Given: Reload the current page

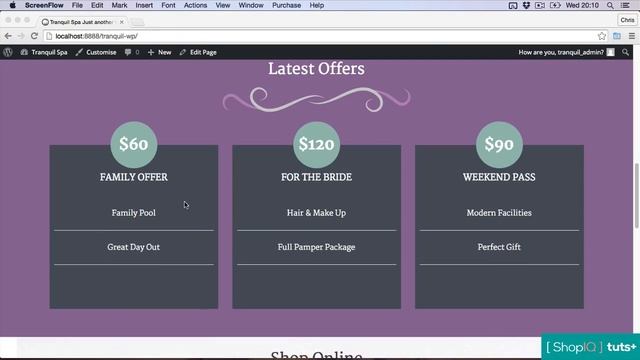Looking at the screenshot, I should (34, 36).
